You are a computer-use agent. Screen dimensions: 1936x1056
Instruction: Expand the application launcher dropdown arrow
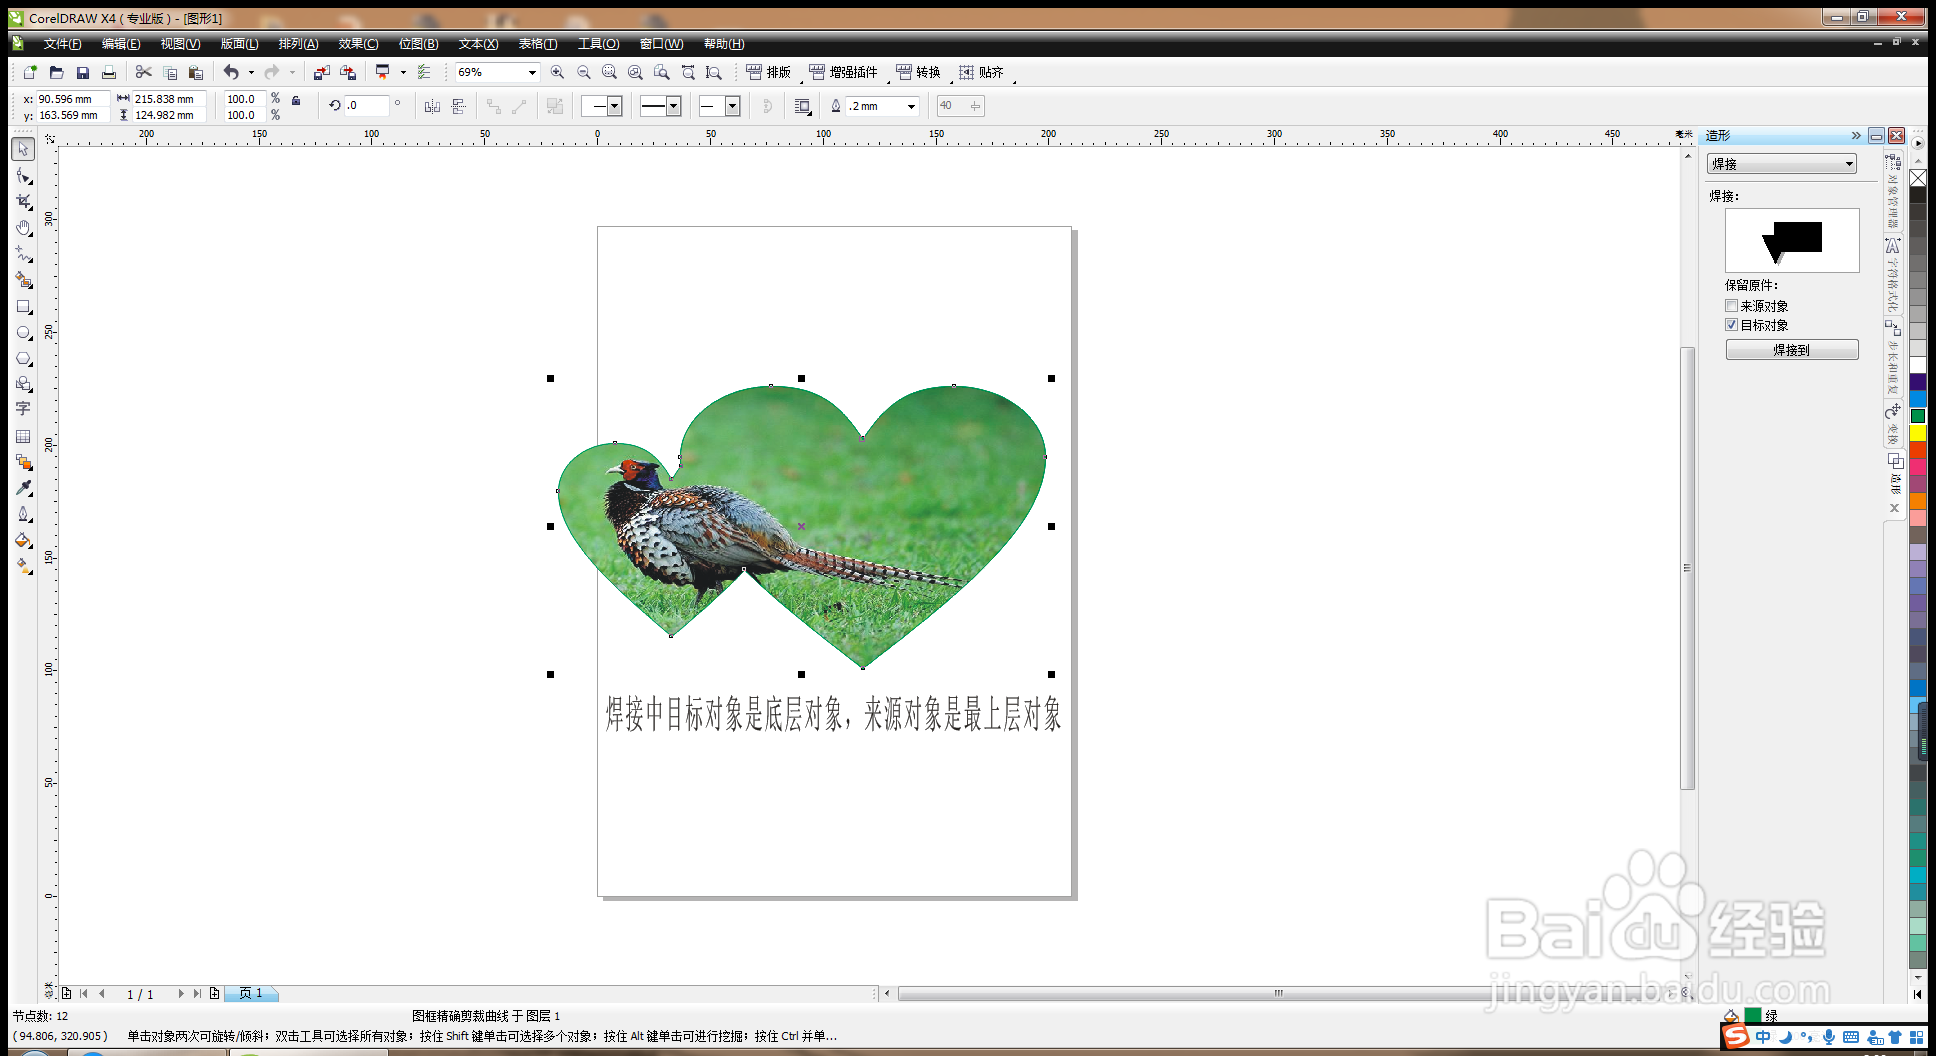click(403, 72)
